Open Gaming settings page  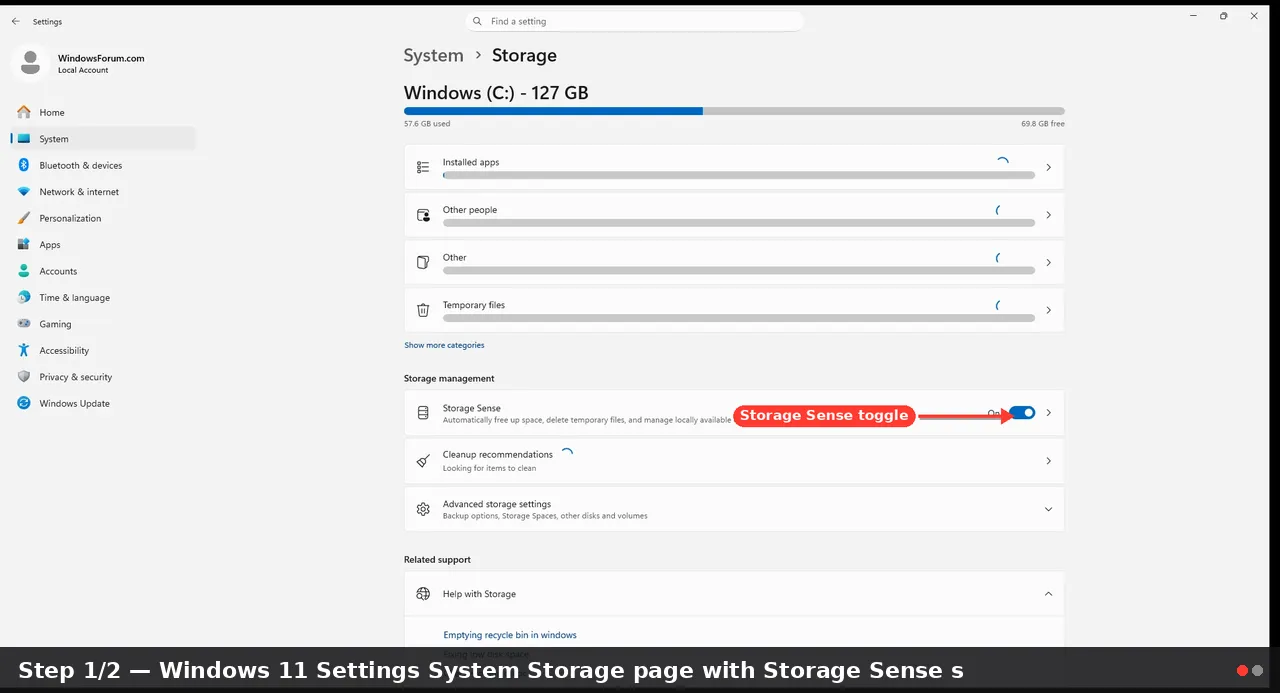pyautogui.click(x=103, y=324)
